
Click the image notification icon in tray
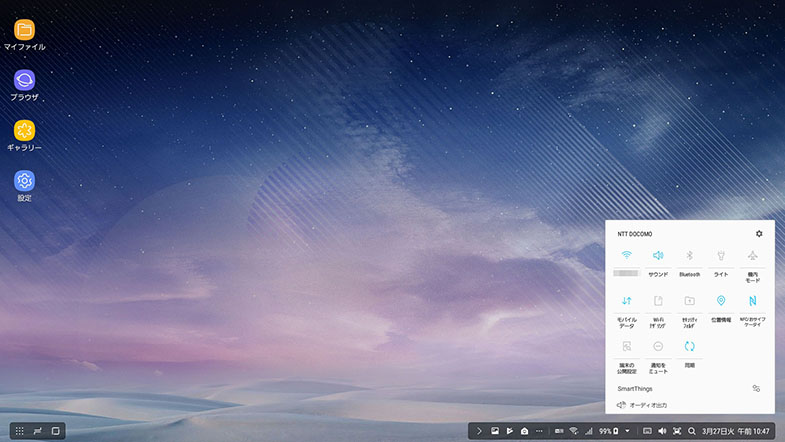click(x=495, y=431)
